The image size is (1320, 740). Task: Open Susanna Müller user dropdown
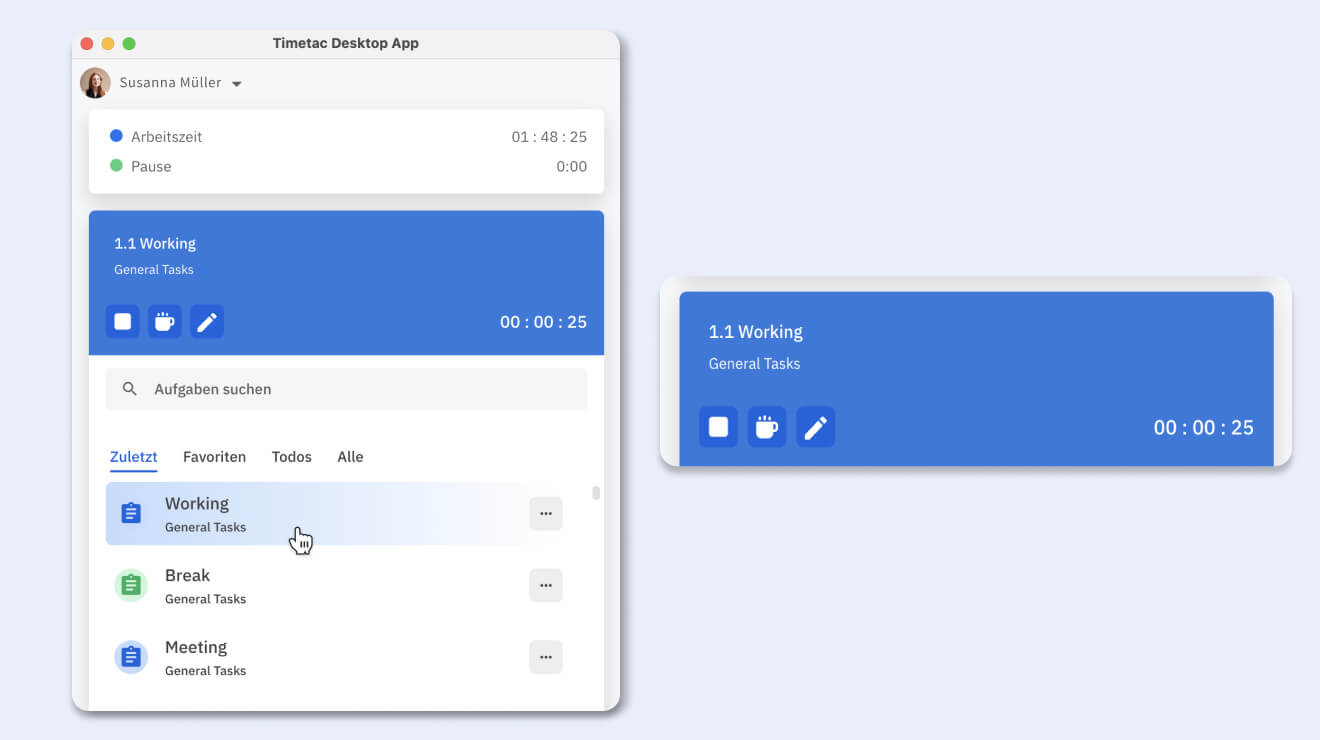point(237,84)
